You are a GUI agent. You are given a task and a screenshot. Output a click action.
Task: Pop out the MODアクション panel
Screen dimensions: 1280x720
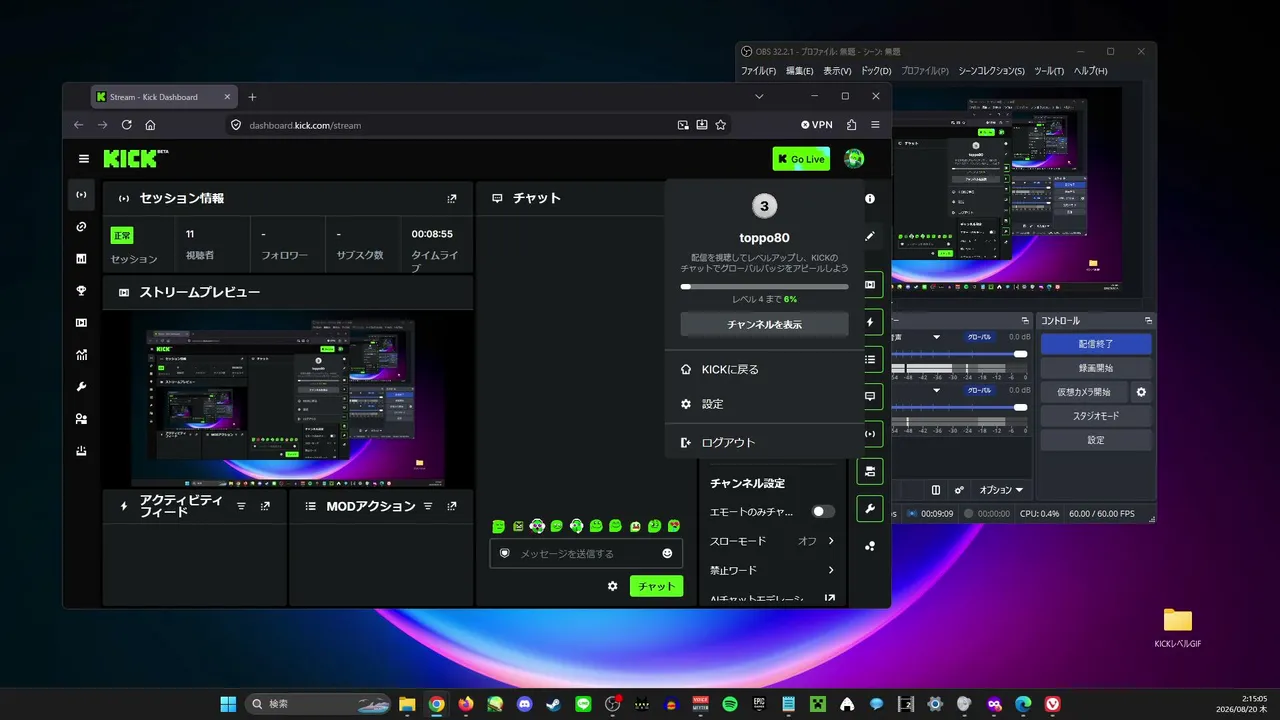452,506
